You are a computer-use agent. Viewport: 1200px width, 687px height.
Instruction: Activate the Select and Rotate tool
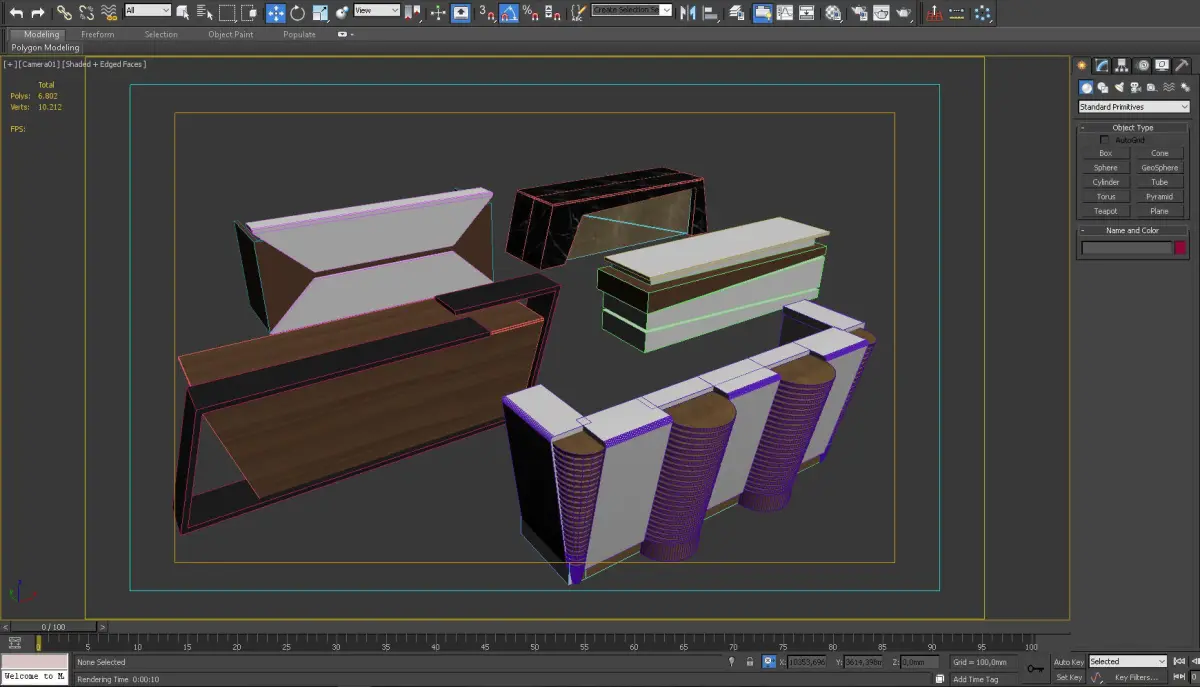297,13
